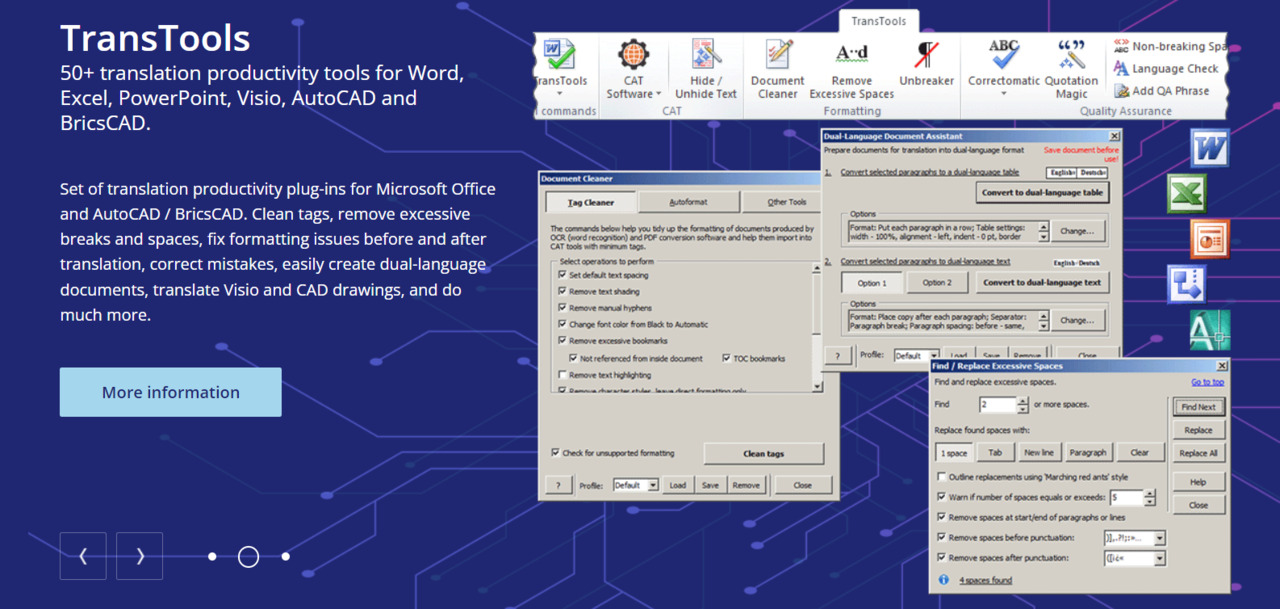This screenshot has height=609, width=1280.
Task: Click the PowerPoint application icon
Action: coord(1209,239)
